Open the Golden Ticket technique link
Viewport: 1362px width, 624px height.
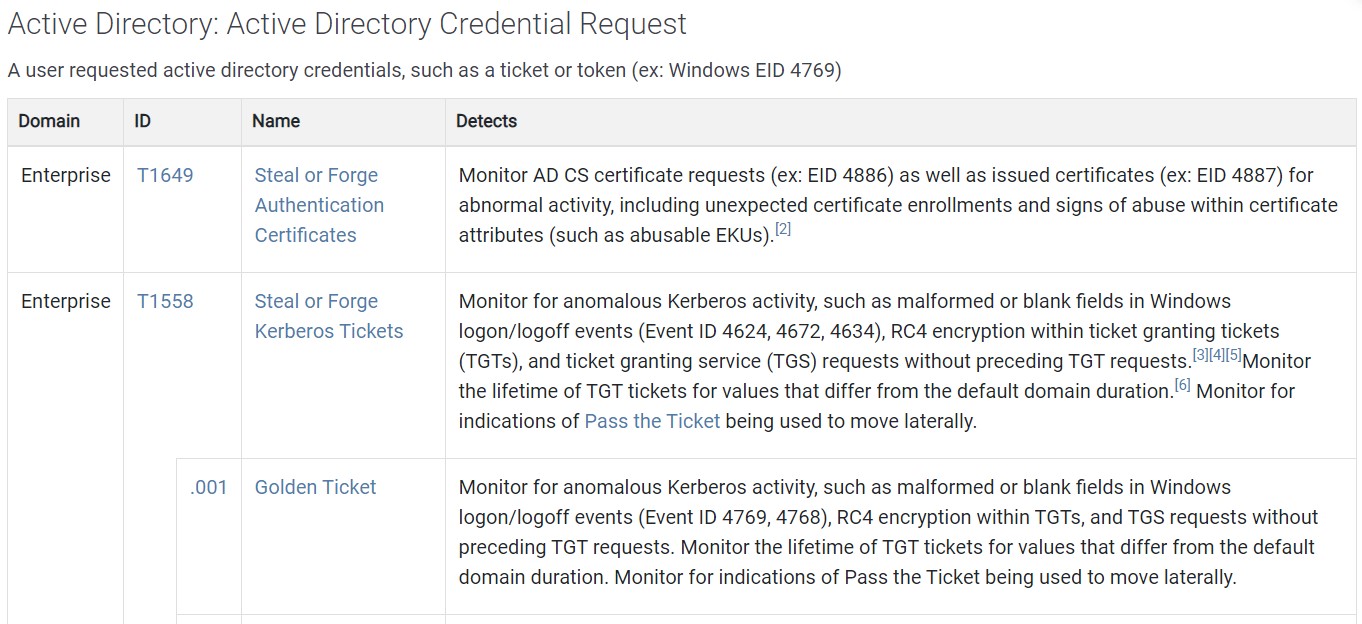(x=315, y=487)
